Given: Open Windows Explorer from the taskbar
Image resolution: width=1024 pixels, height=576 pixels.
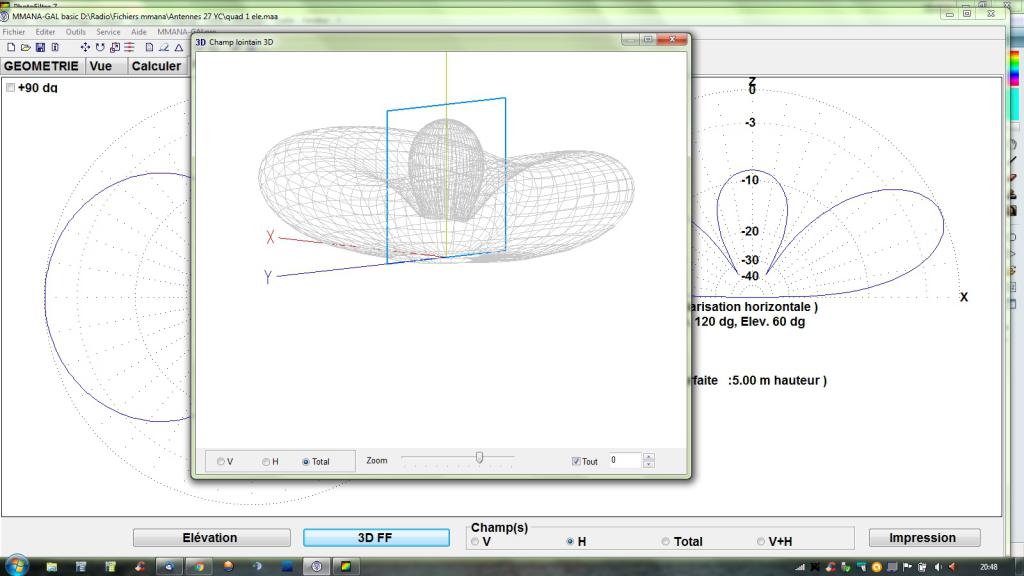Looking at the screenshot, I should pos(52,566).
